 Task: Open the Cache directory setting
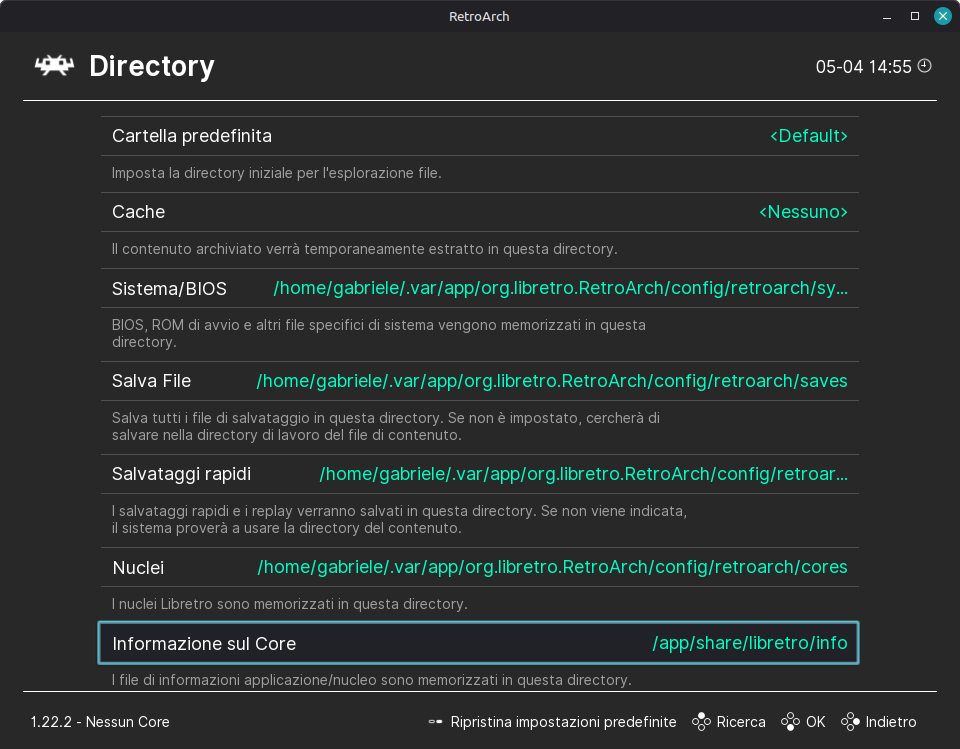[x=479, y=212]
